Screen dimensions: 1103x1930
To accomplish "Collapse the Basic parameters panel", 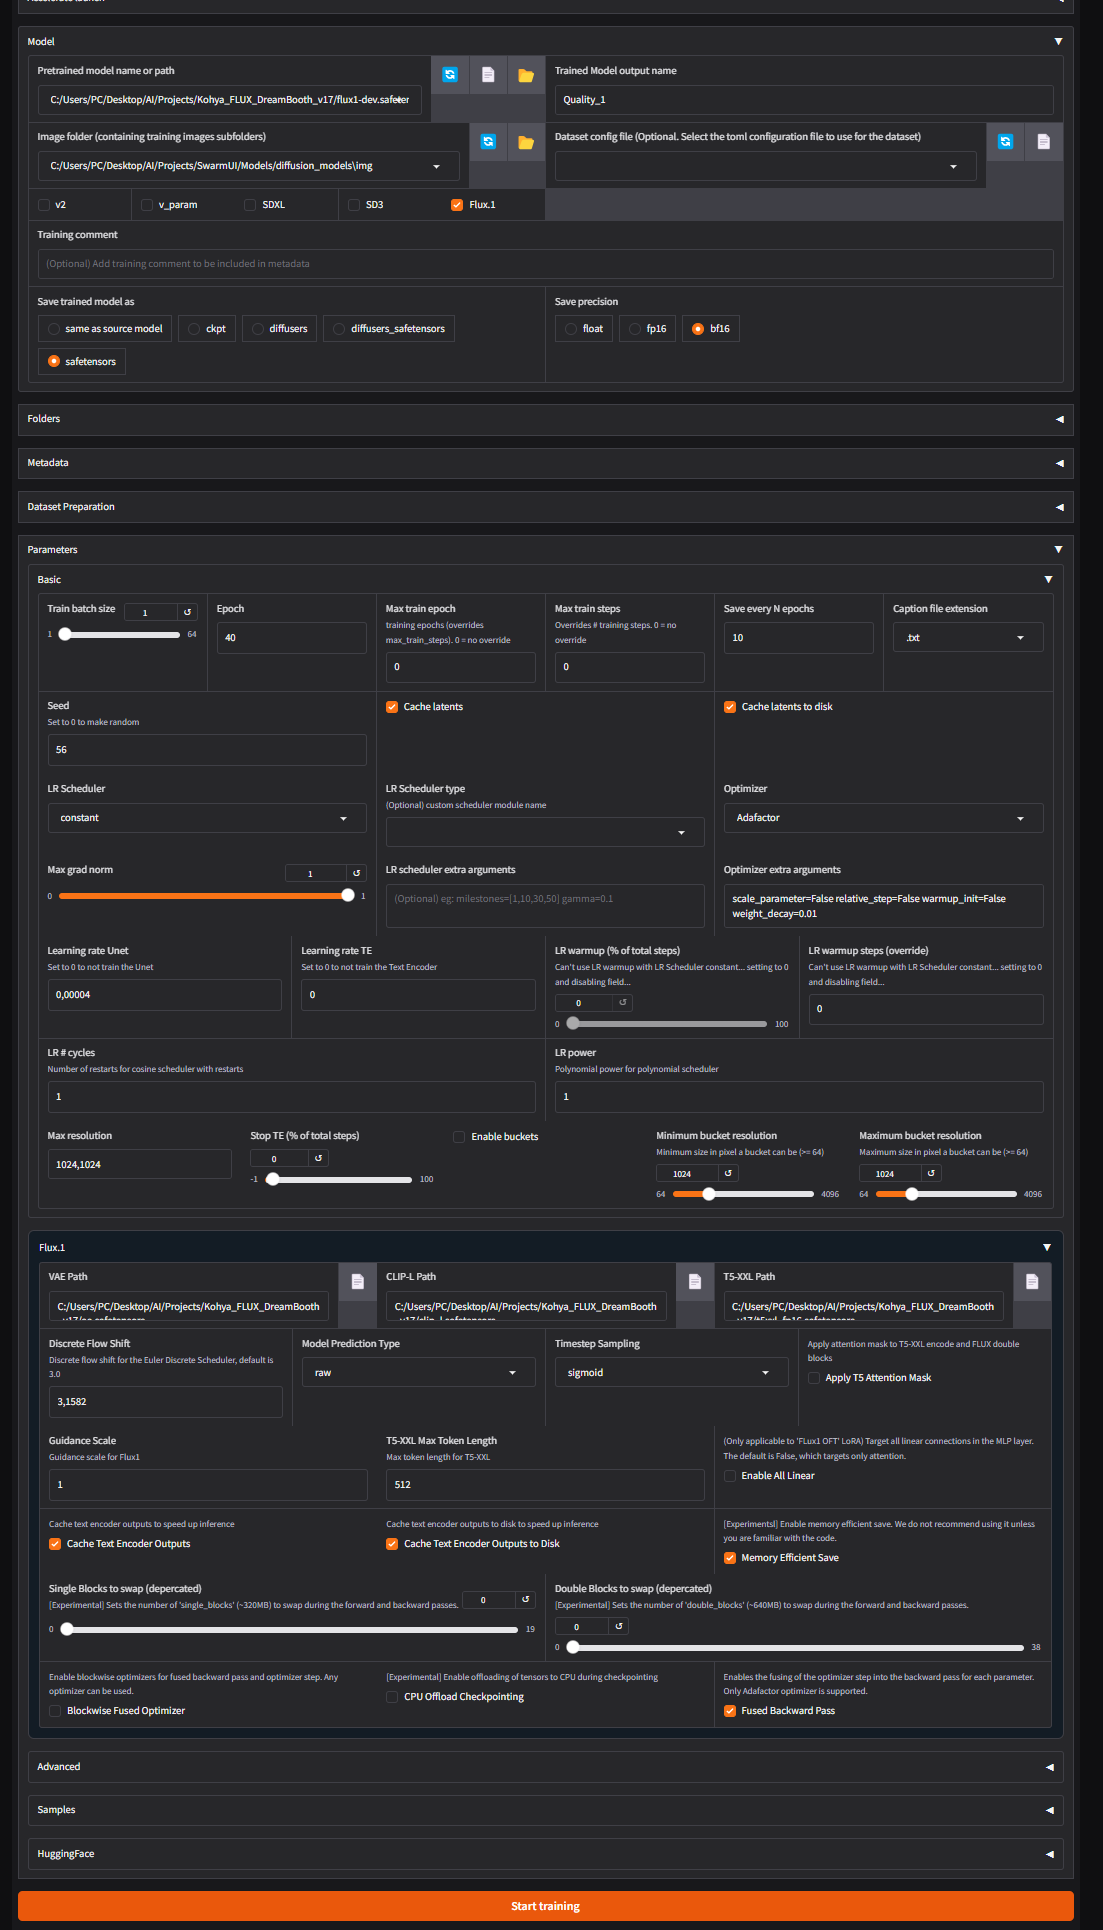I will point(1048,580).
